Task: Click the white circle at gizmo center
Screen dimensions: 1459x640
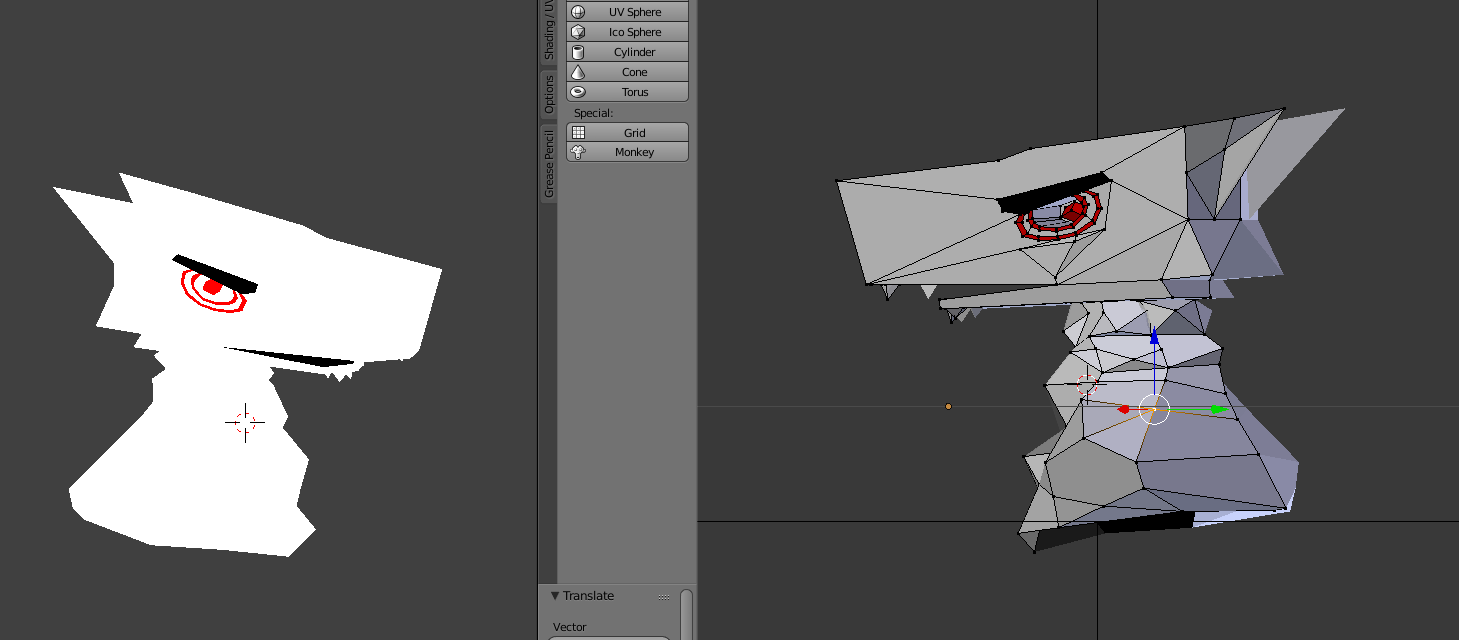Action: pyautogui.click(x=1154, y=409)
